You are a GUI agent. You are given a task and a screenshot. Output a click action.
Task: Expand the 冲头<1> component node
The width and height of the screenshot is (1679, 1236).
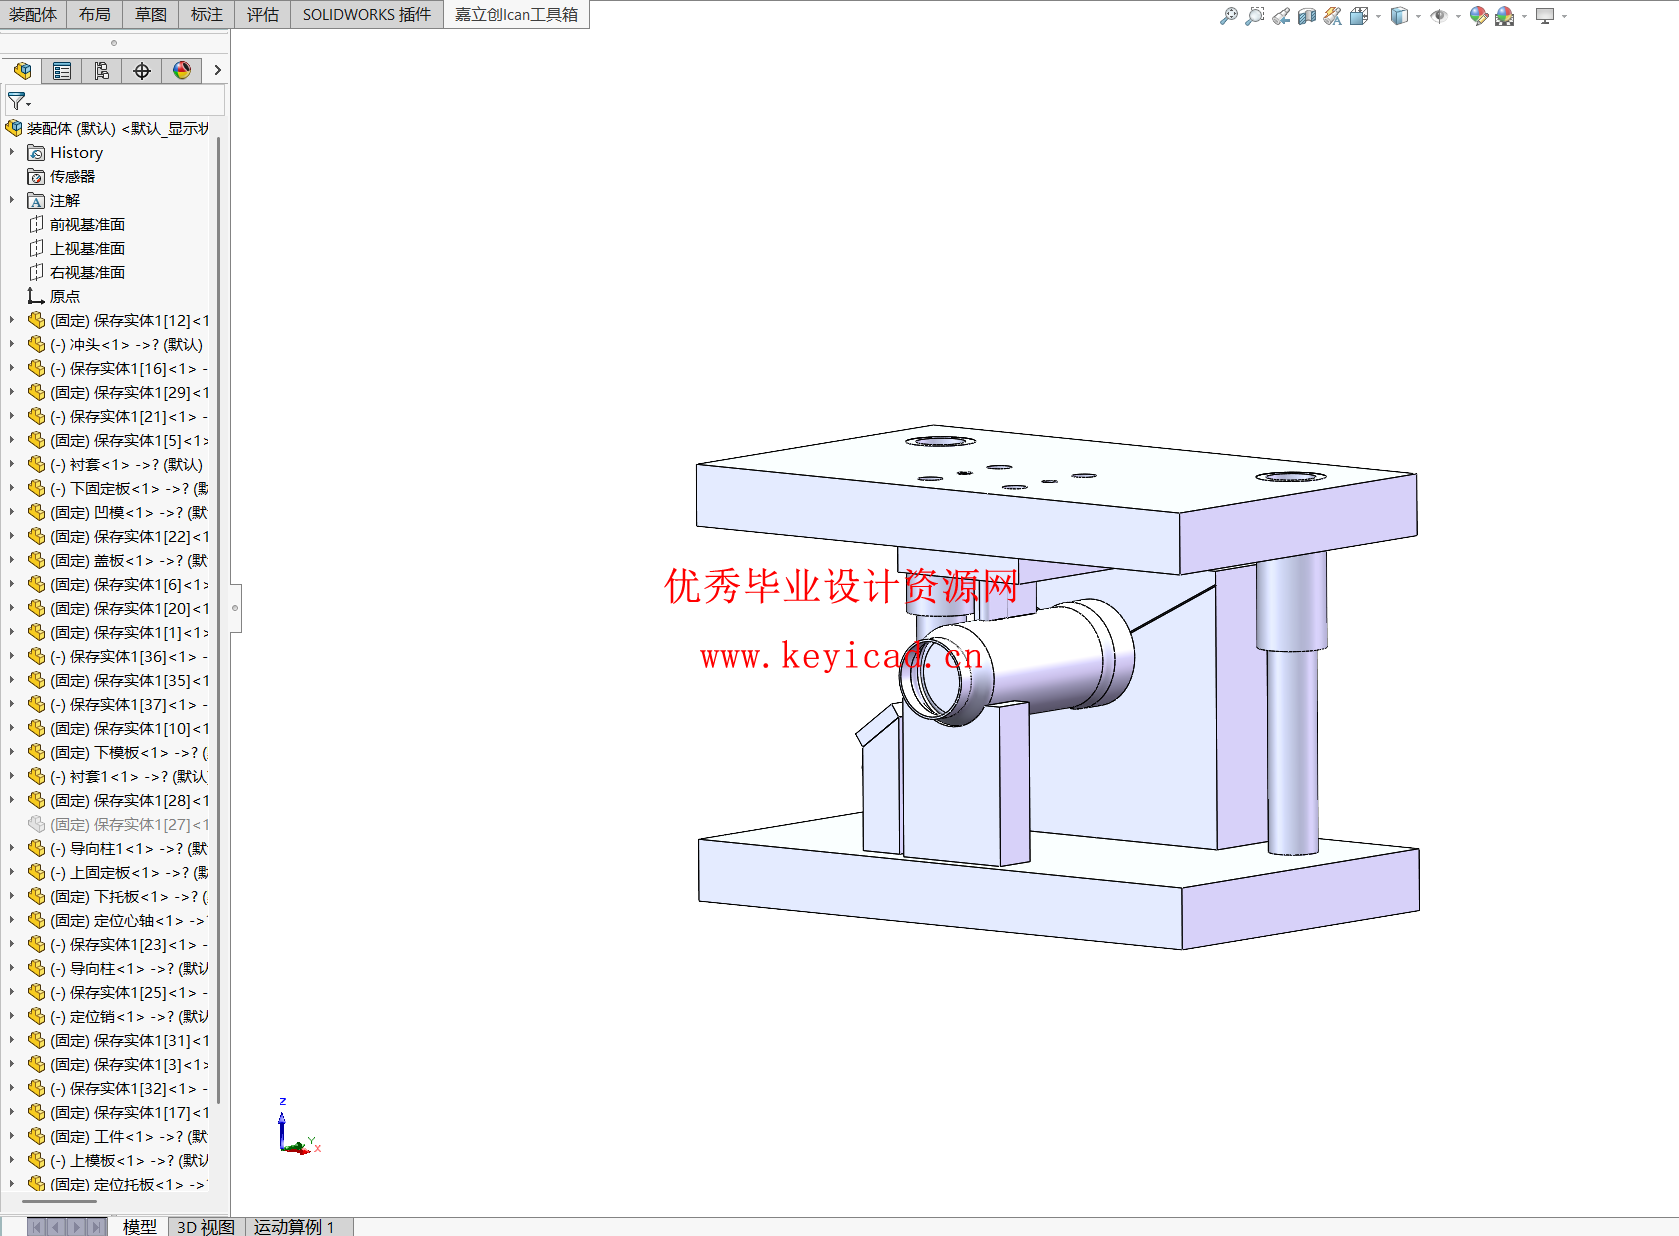[x=12, y=344]
